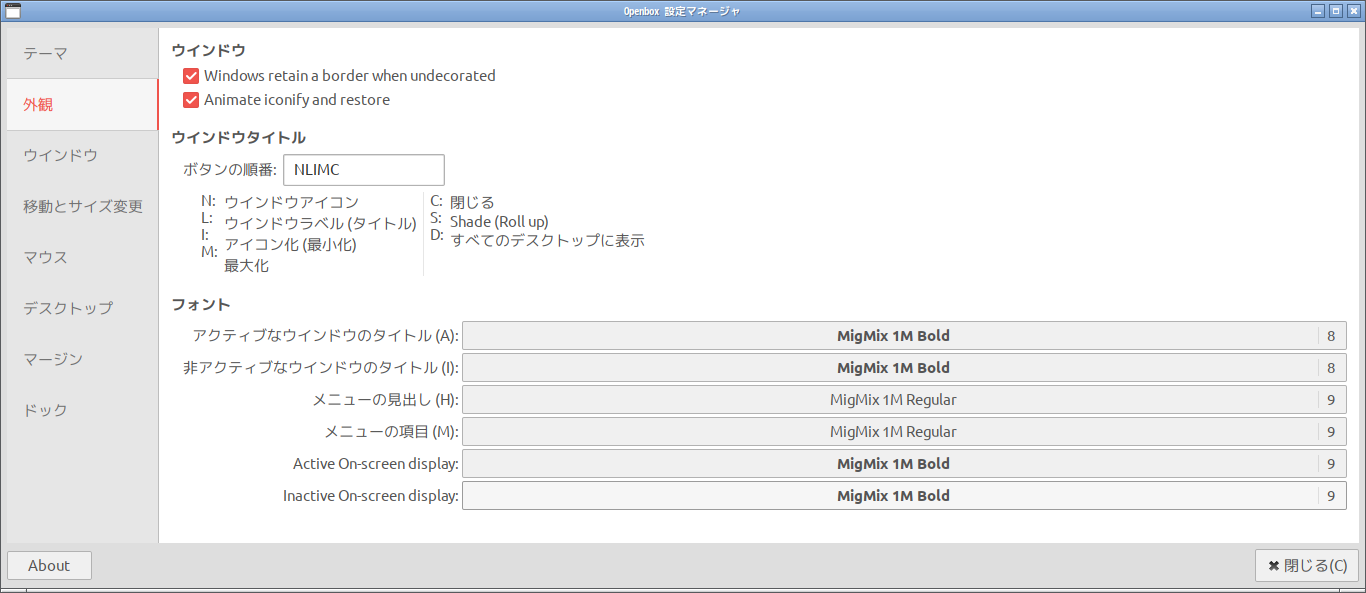
Task: Click the ウインドウアイコン legend text
Action: coord(291,203)
